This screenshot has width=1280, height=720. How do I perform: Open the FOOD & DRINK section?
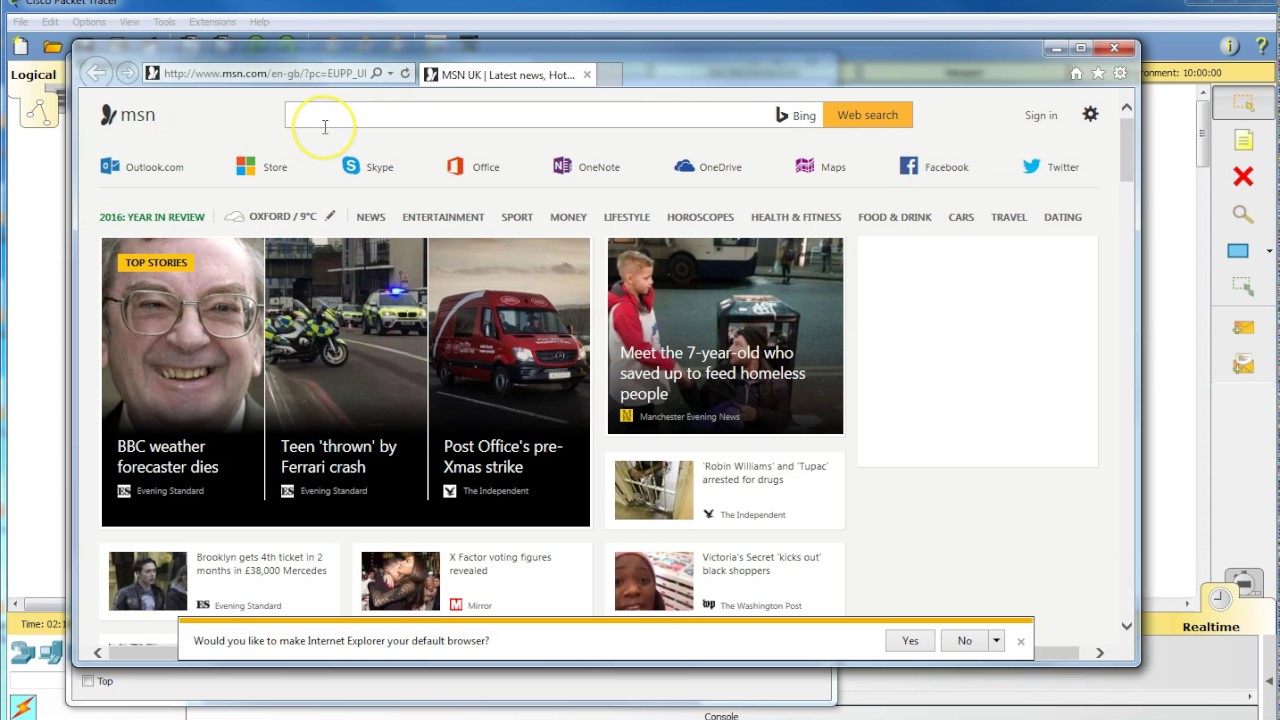click(895, 217)
